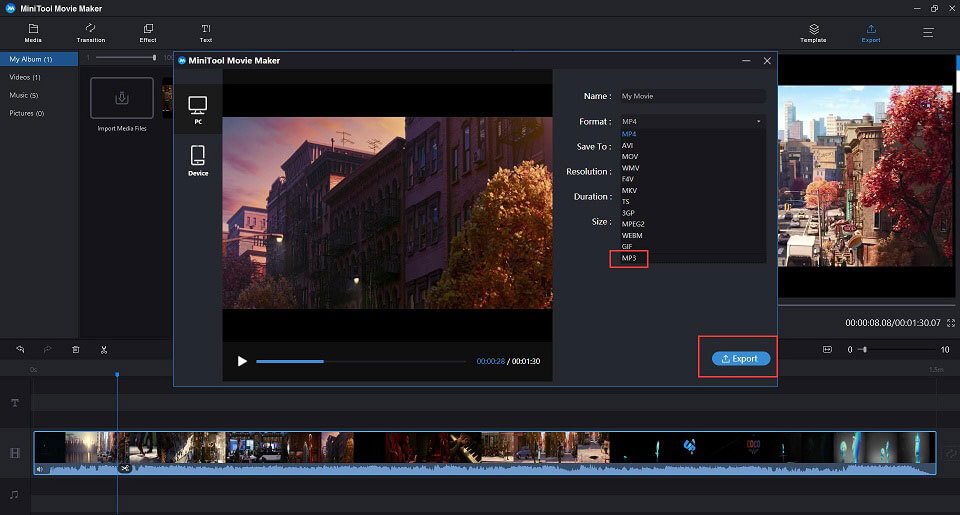Viewport: 960px width, 515px height.
Task: Play the export dialog preview
Action: pos(242,361)
